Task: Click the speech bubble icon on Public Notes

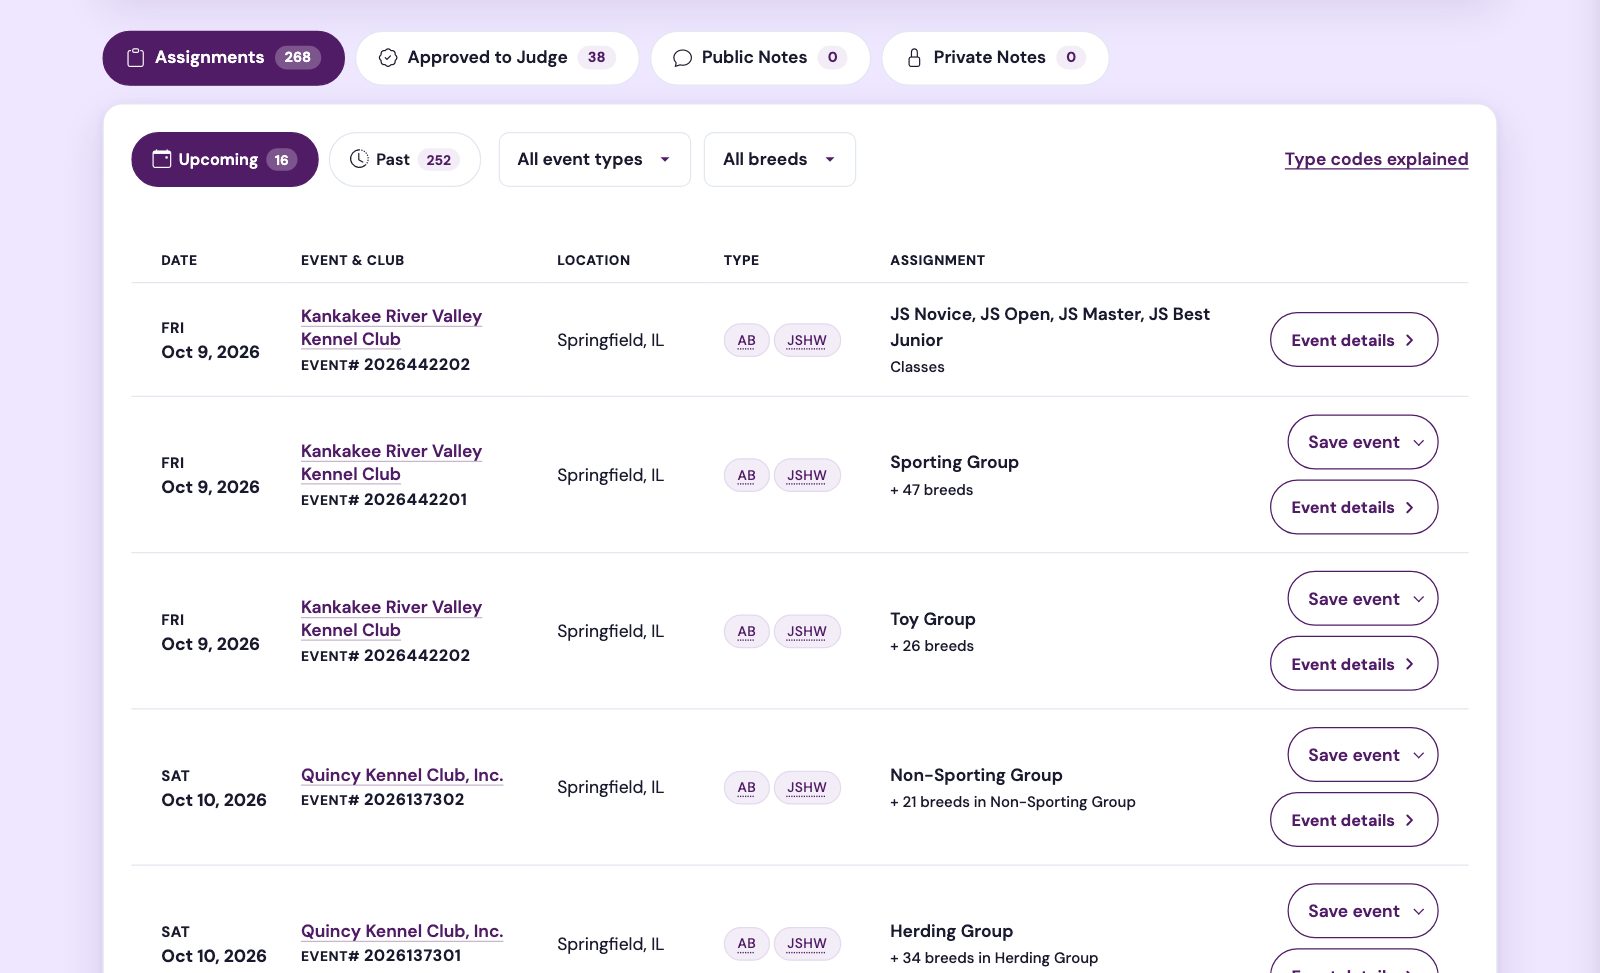Action: pos(682,58)
